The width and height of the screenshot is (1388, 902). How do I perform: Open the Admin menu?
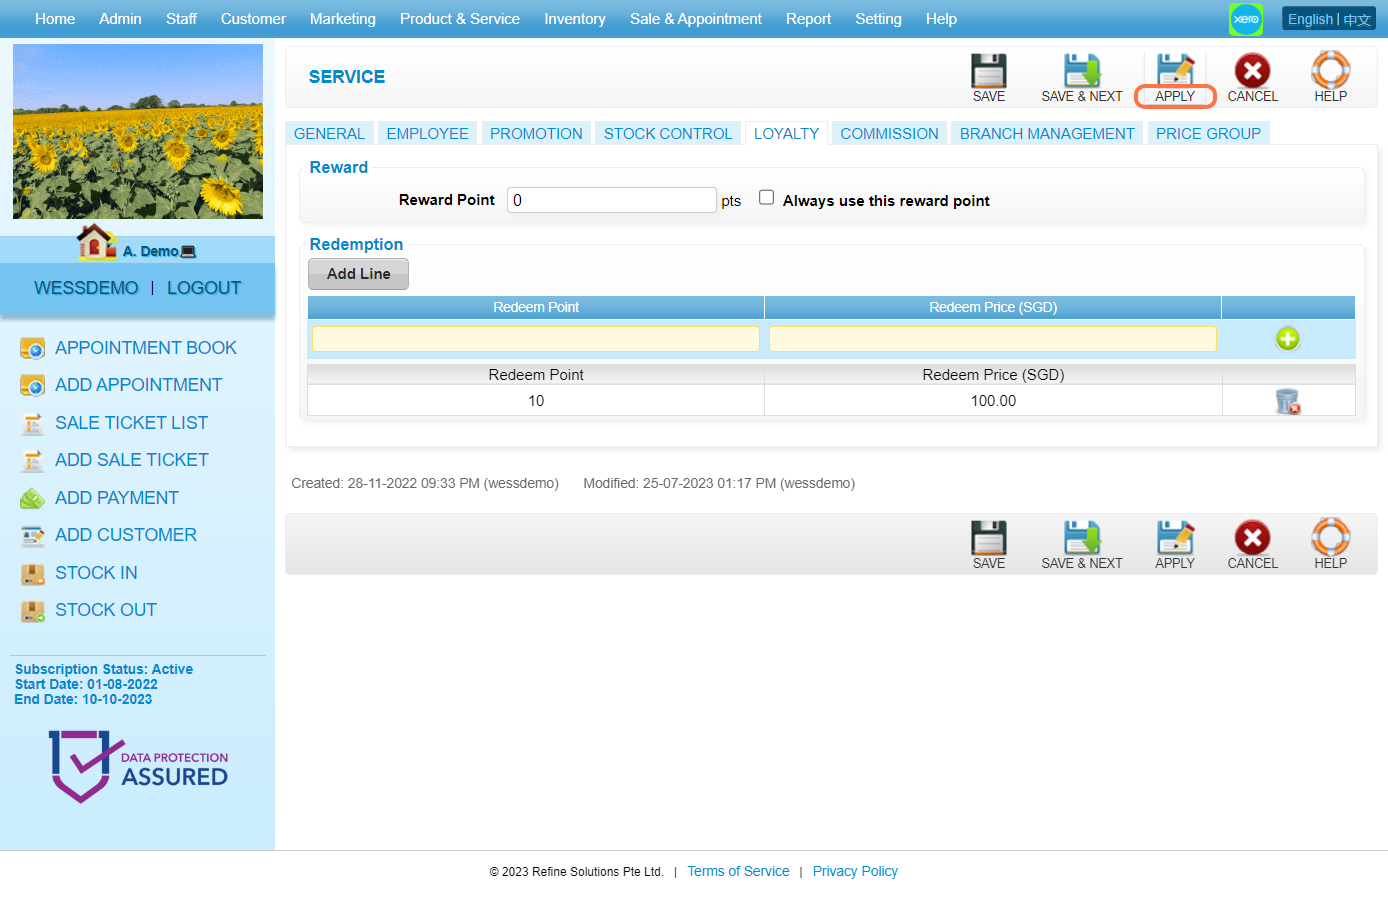click(x=120, y=19)
